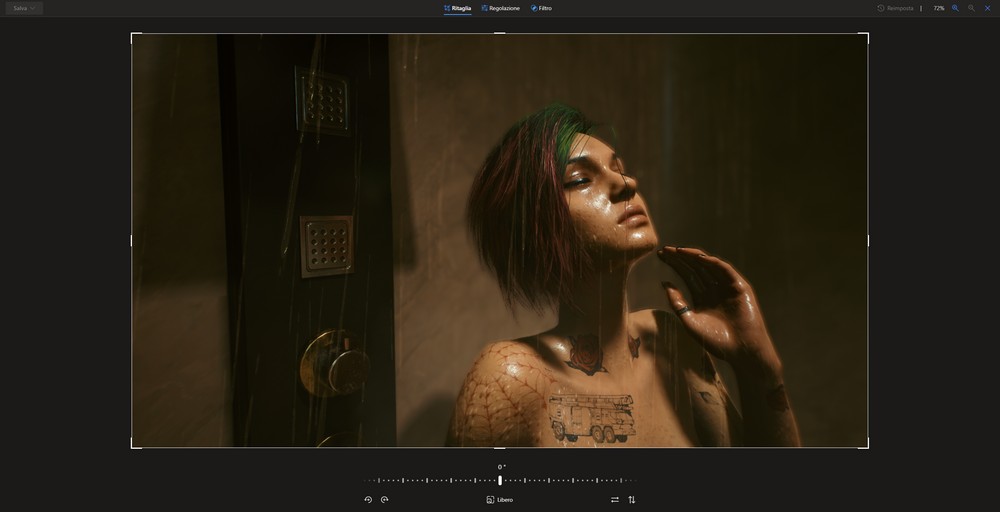Open the Libero aspect ratio selector
Image resolution: width=1000 pixels, height=512 pixels.
(500, 499)
